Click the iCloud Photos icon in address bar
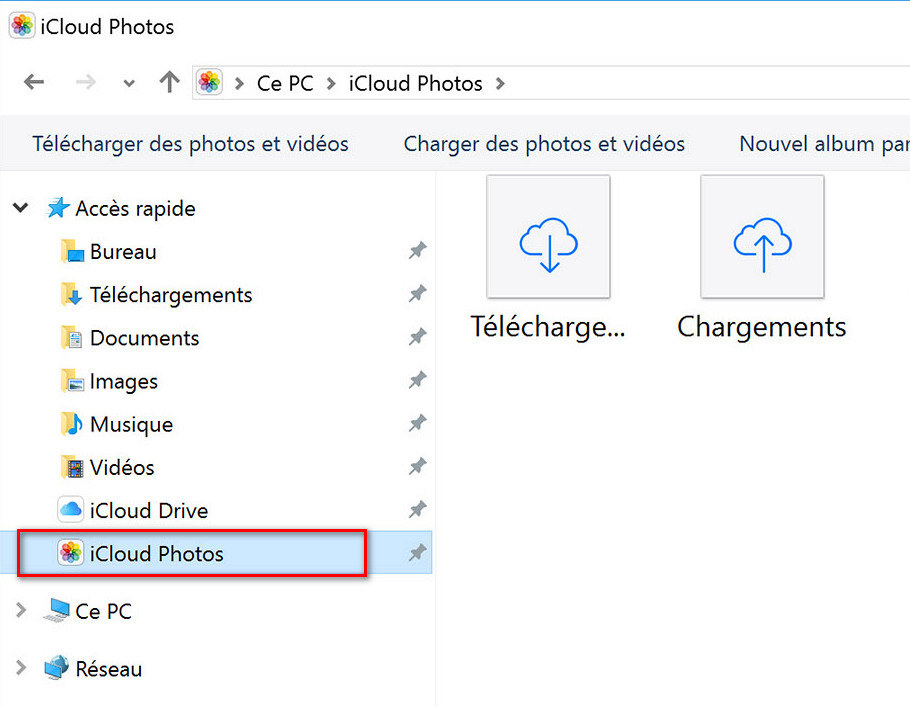The width and height of the screenshot is (910, 707). point(209,83)
